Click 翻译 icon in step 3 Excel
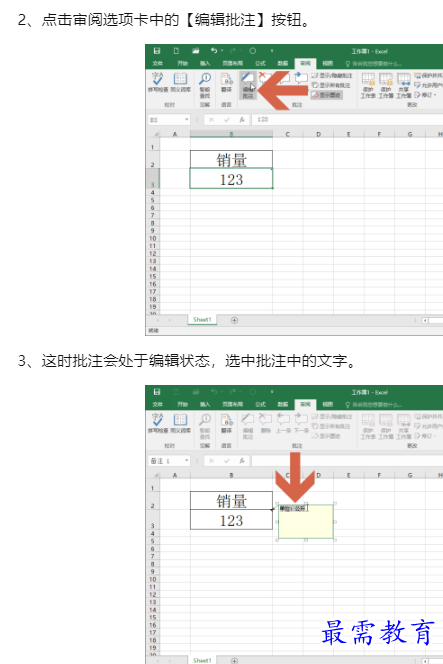 [227, 422]
